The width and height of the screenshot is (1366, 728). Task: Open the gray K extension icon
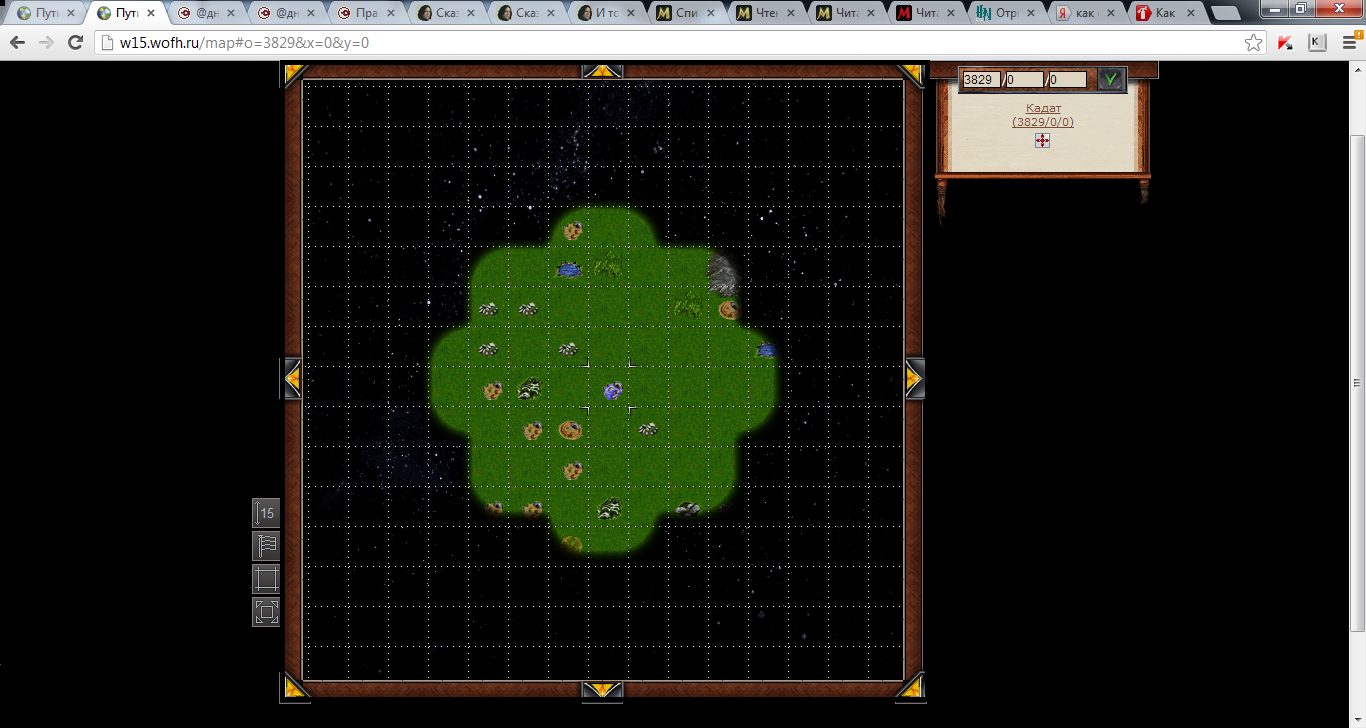1317,43
